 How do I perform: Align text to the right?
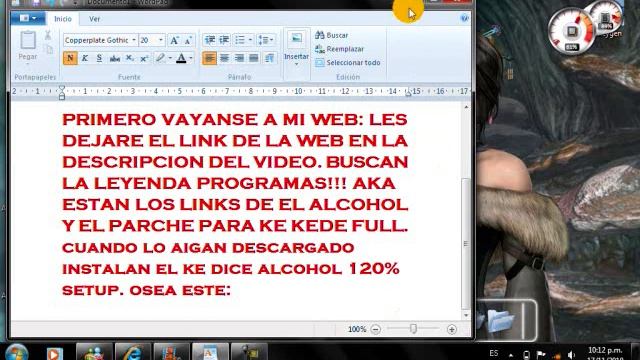click(239, 58)
